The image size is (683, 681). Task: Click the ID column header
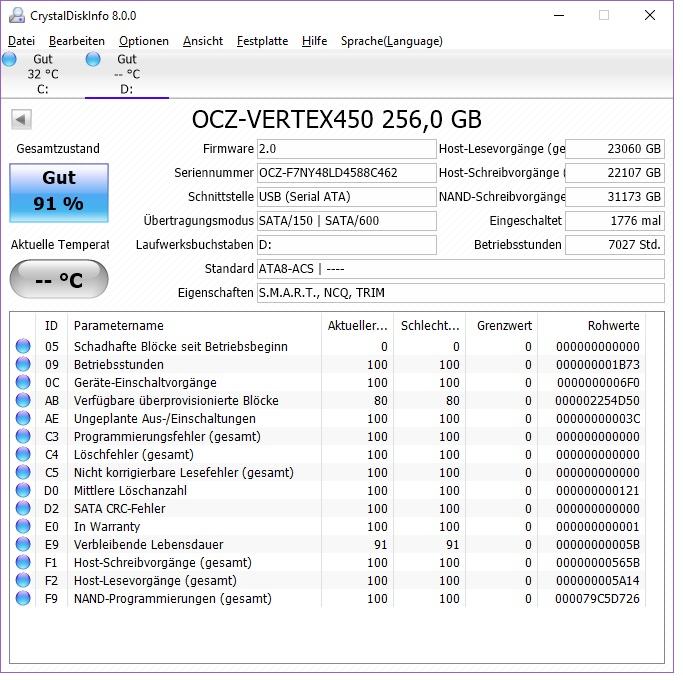coord(51,326)
